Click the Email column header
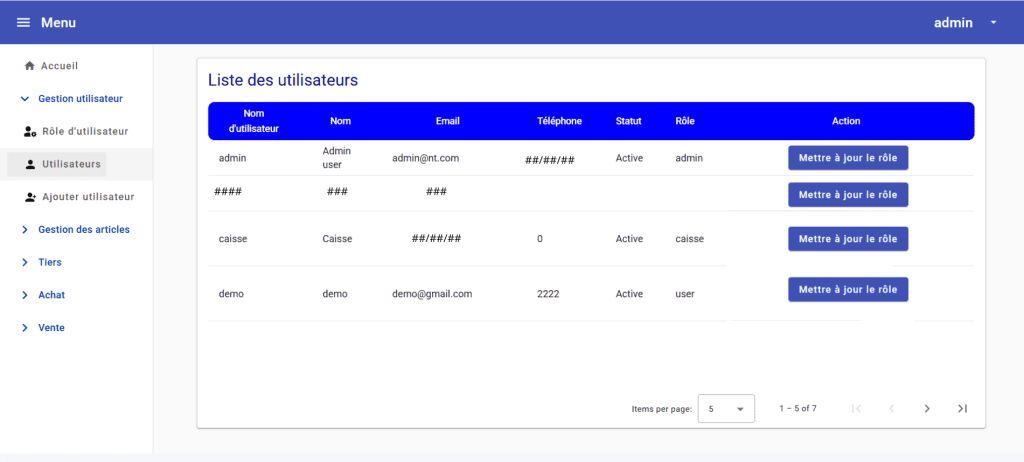Screen dimensions: 1024x462 pyautogui.click(x=447, y=121)
